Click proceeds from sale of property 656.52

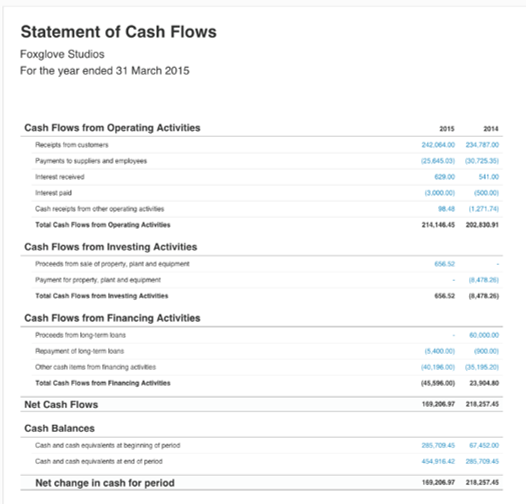pos(444,264)
